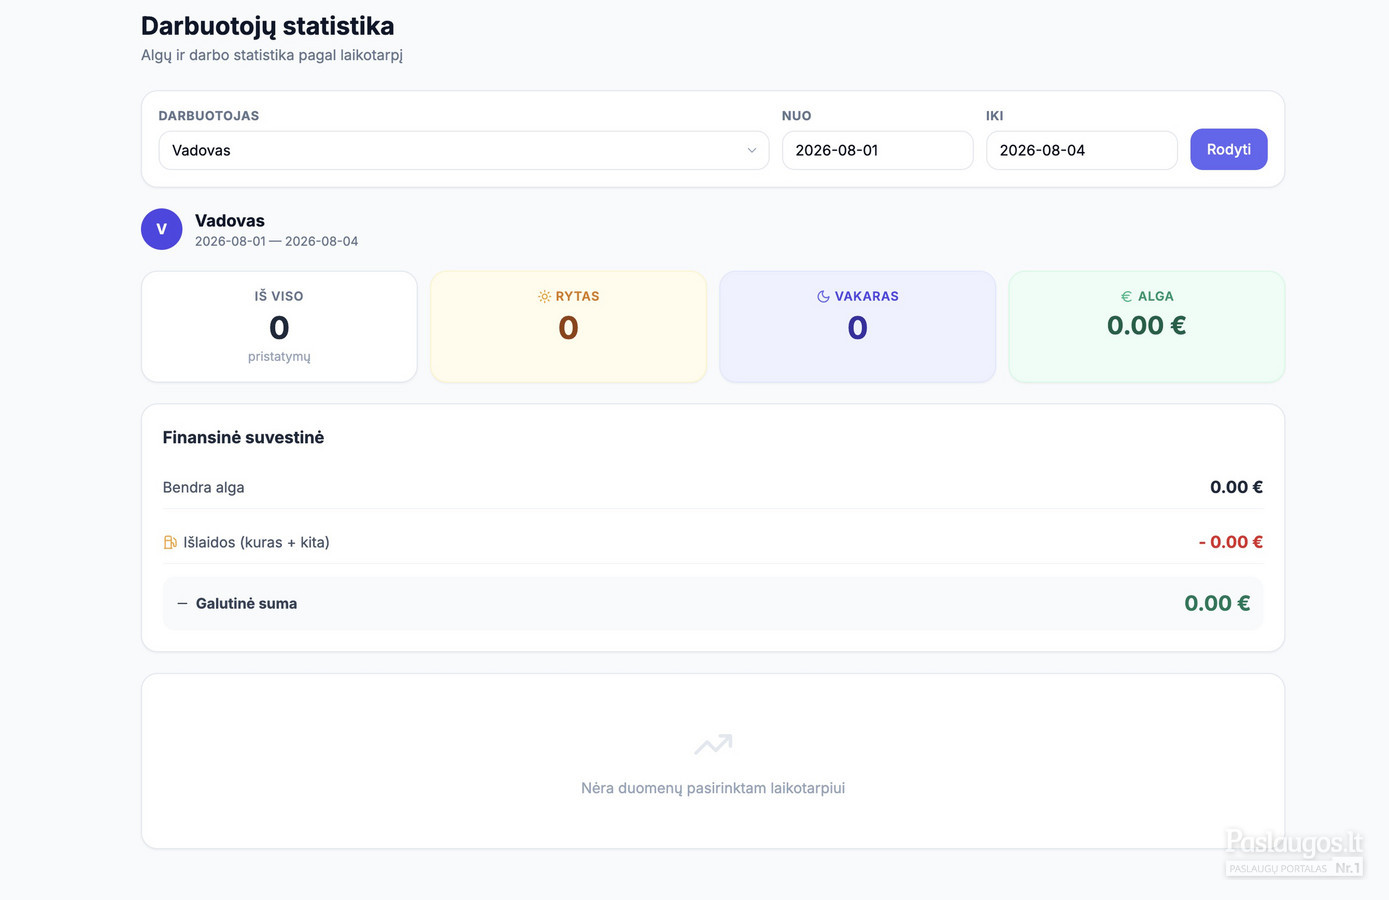The image size is (1389, 900).
Task: Click the Darbuotojų statistika page heading
Action: (x=267, y=26)
